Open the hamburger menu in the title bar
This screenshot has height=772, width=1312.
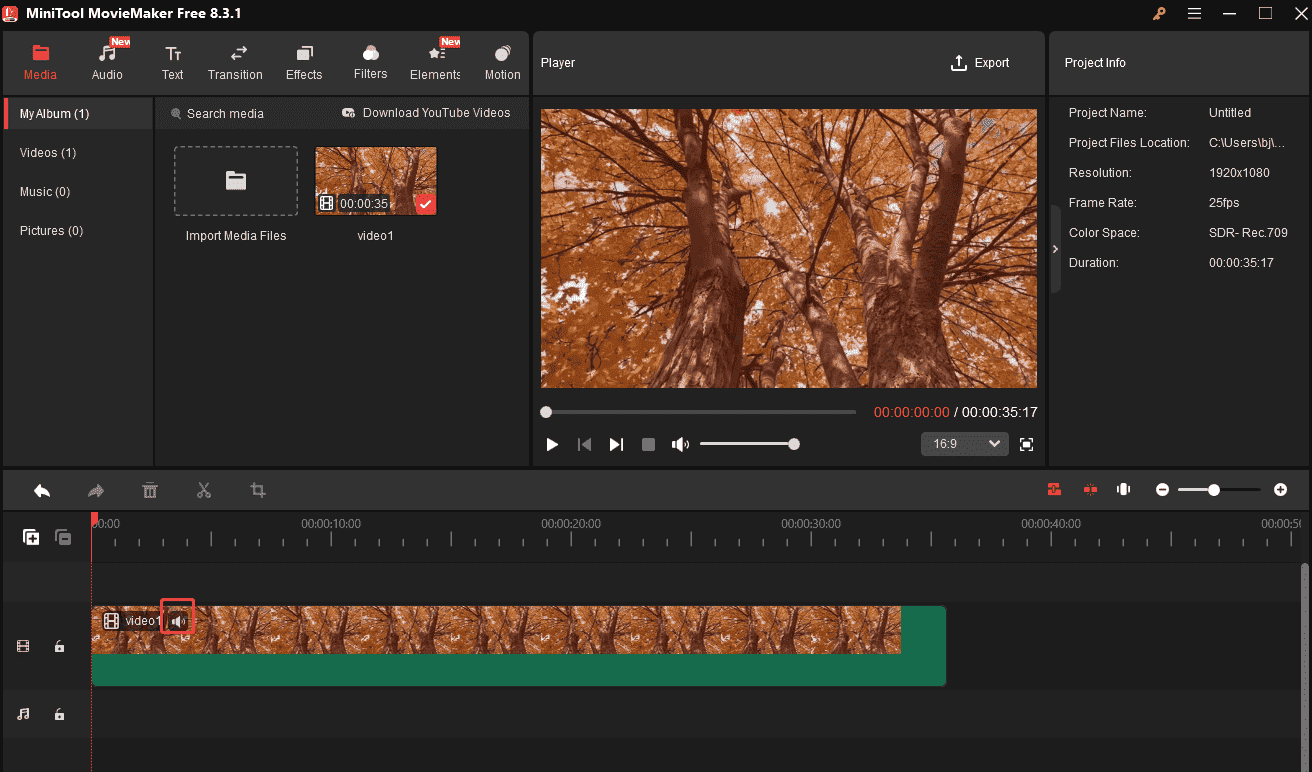pyautogui.click(x=1194, y=14)
